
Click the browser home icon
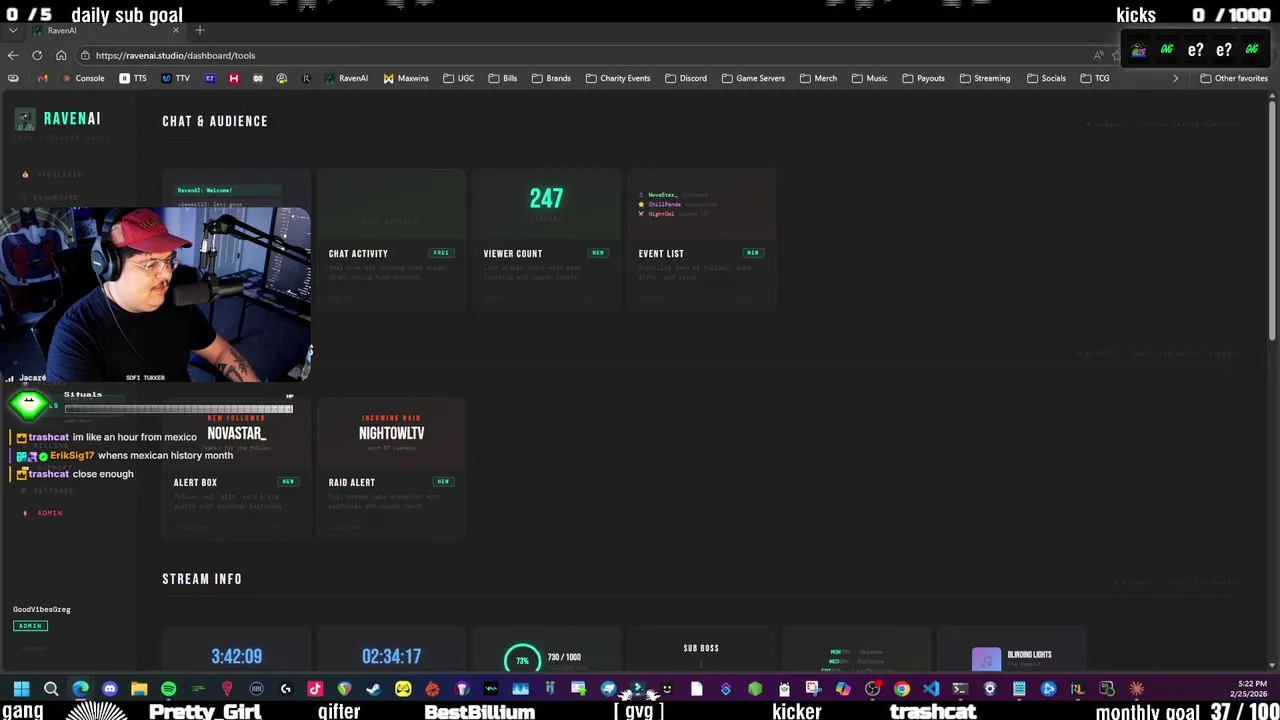(61, 55)
